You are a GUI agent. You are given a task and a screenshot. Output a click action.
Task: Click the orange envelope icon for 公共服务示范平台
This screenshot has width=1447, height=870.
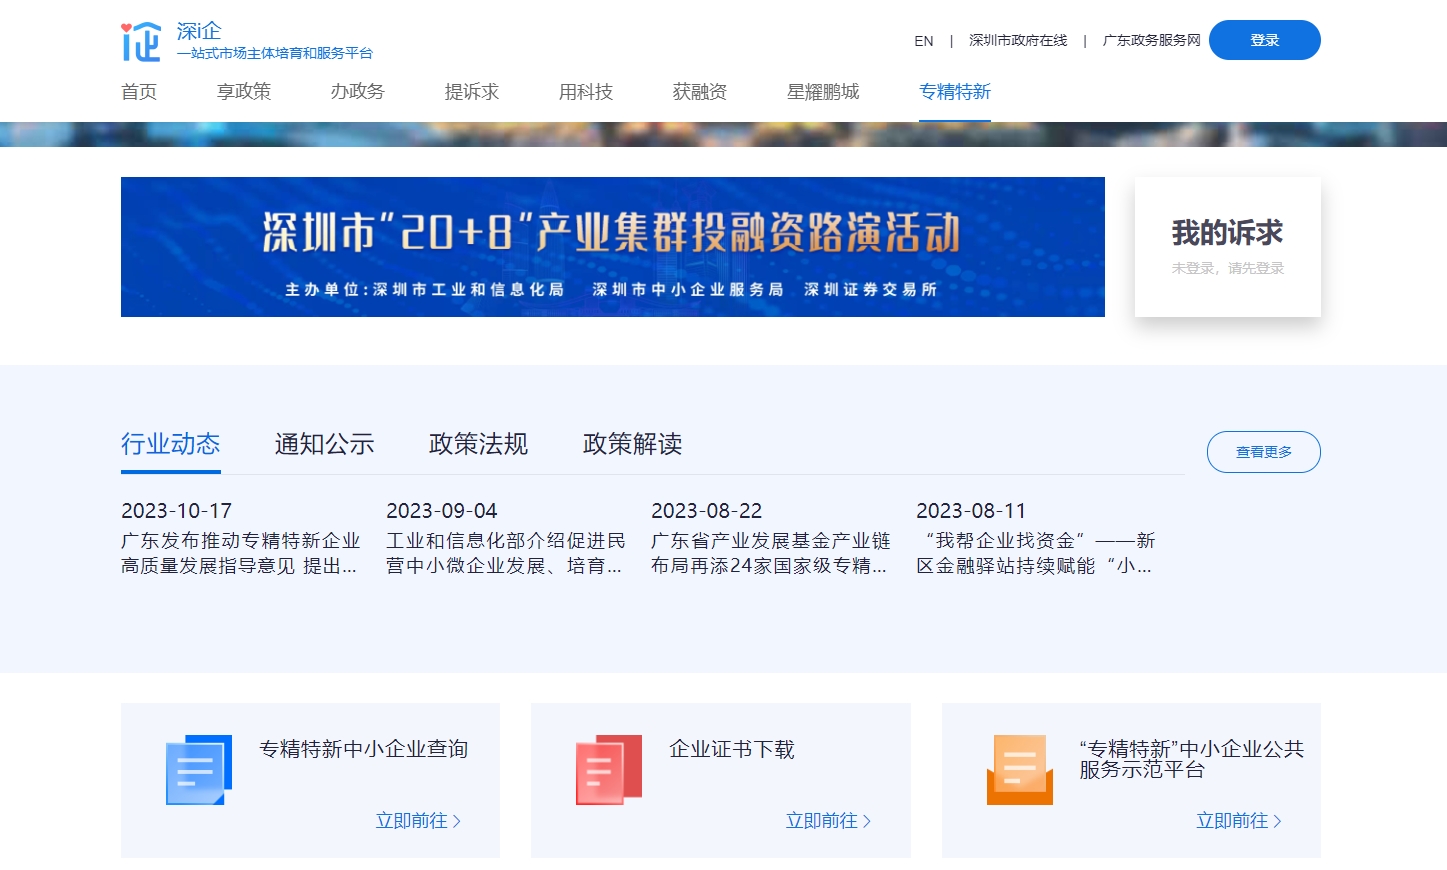[x=1019, y=770]
